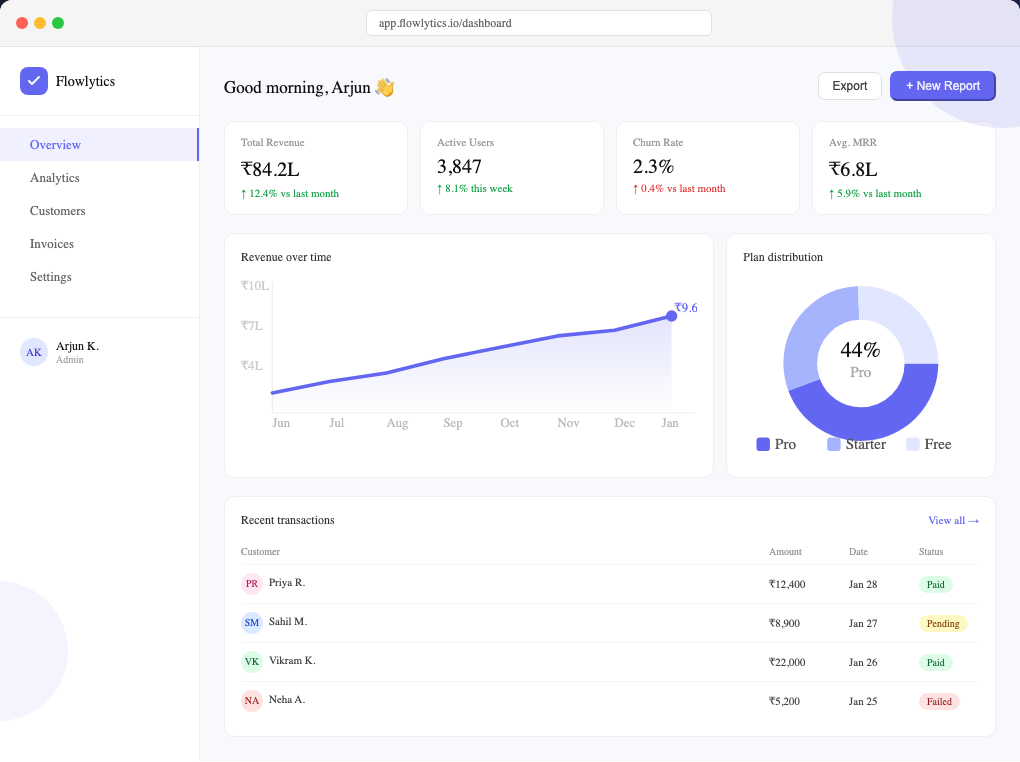This screenshot has width=1020, height=762.
Task: Click the ₹22,000 amount
Action: pyautogui.click(x=787, y=662)
